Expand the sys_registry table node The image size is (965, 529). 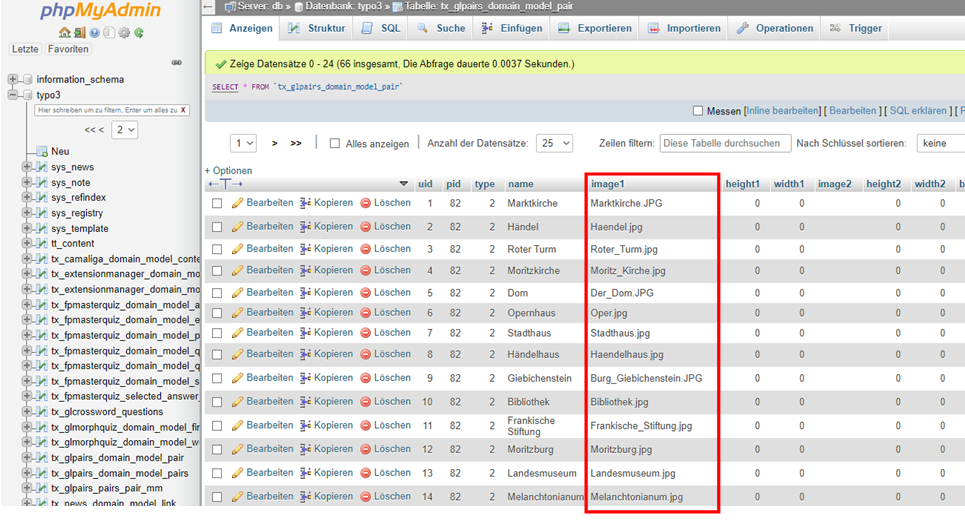(26, 213)
